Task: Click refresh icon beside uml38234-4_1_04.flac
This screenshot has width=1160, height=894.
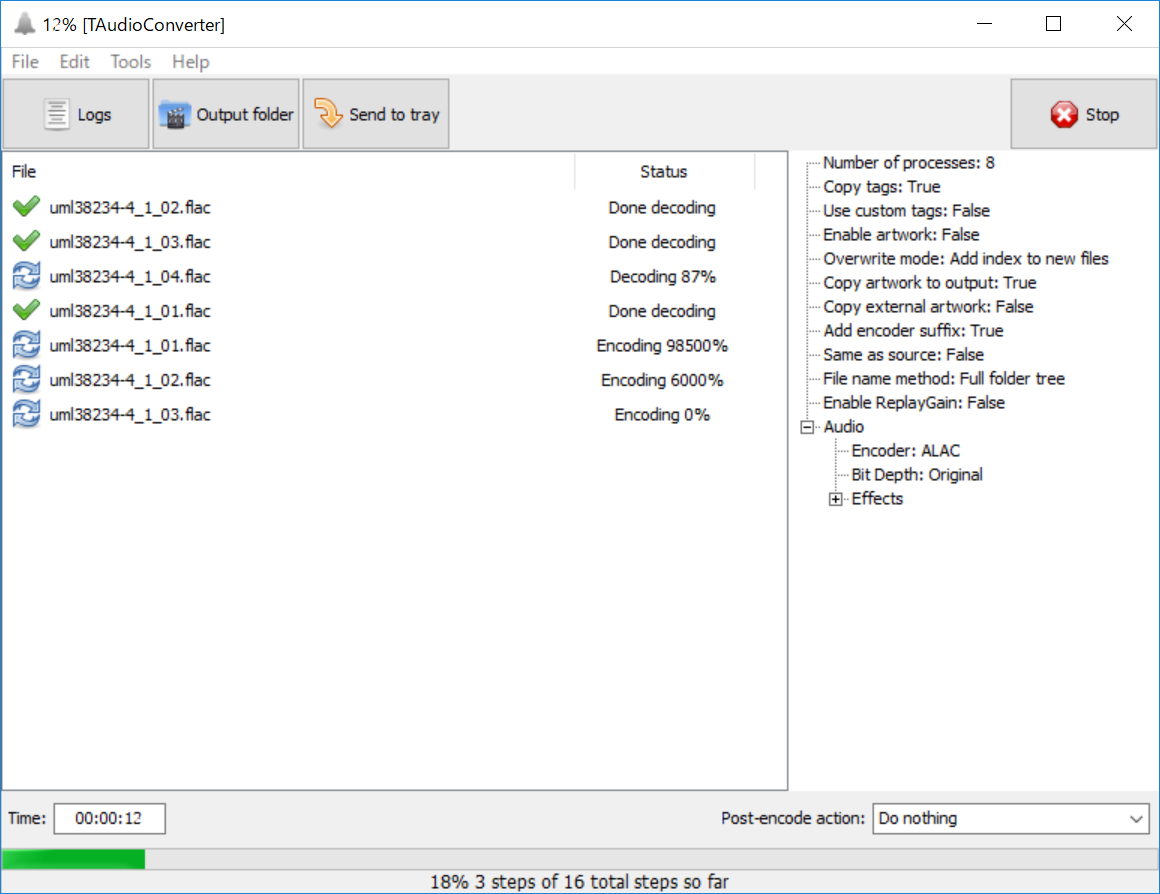Action: tap(26, 276)
